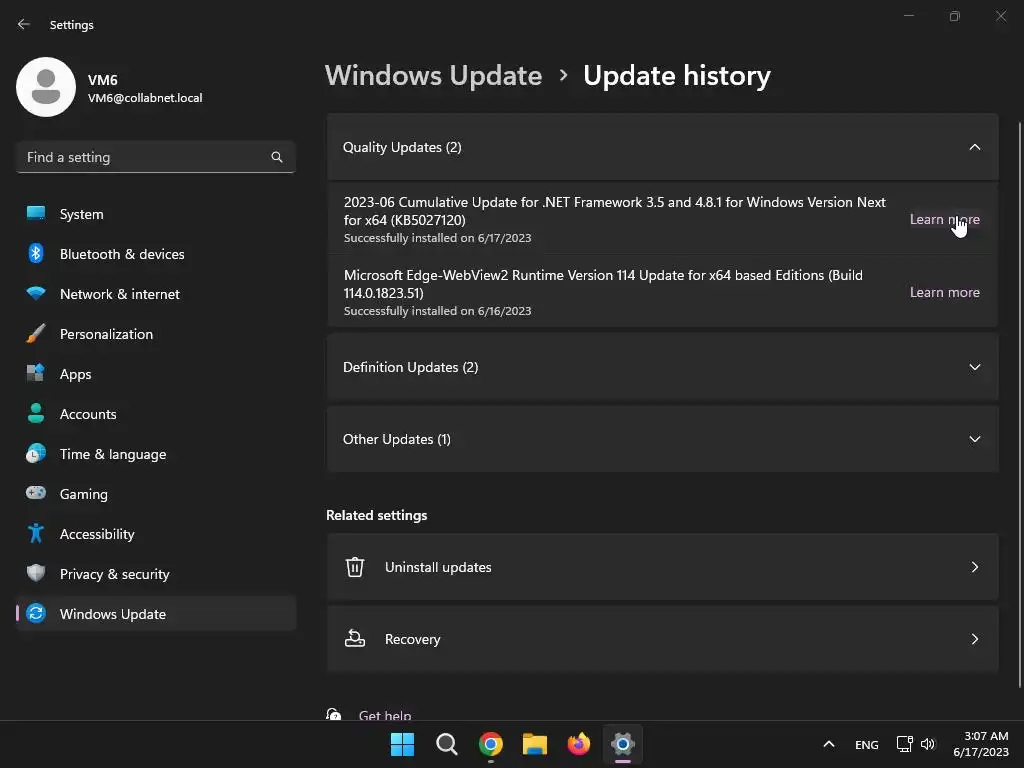Click the Find a setting search box
This screenshot has width=1024, height=768.
(155, 157)
